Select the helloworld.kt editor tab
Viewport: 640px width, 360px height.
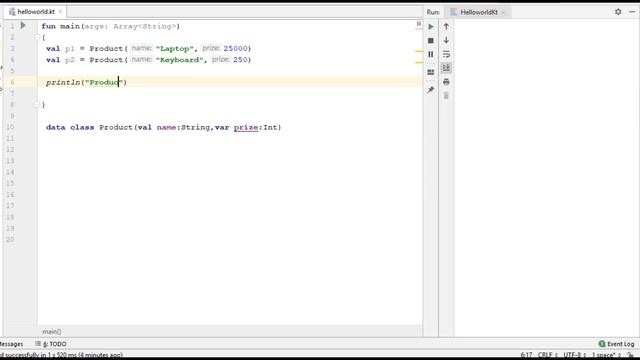click(36, 12)
